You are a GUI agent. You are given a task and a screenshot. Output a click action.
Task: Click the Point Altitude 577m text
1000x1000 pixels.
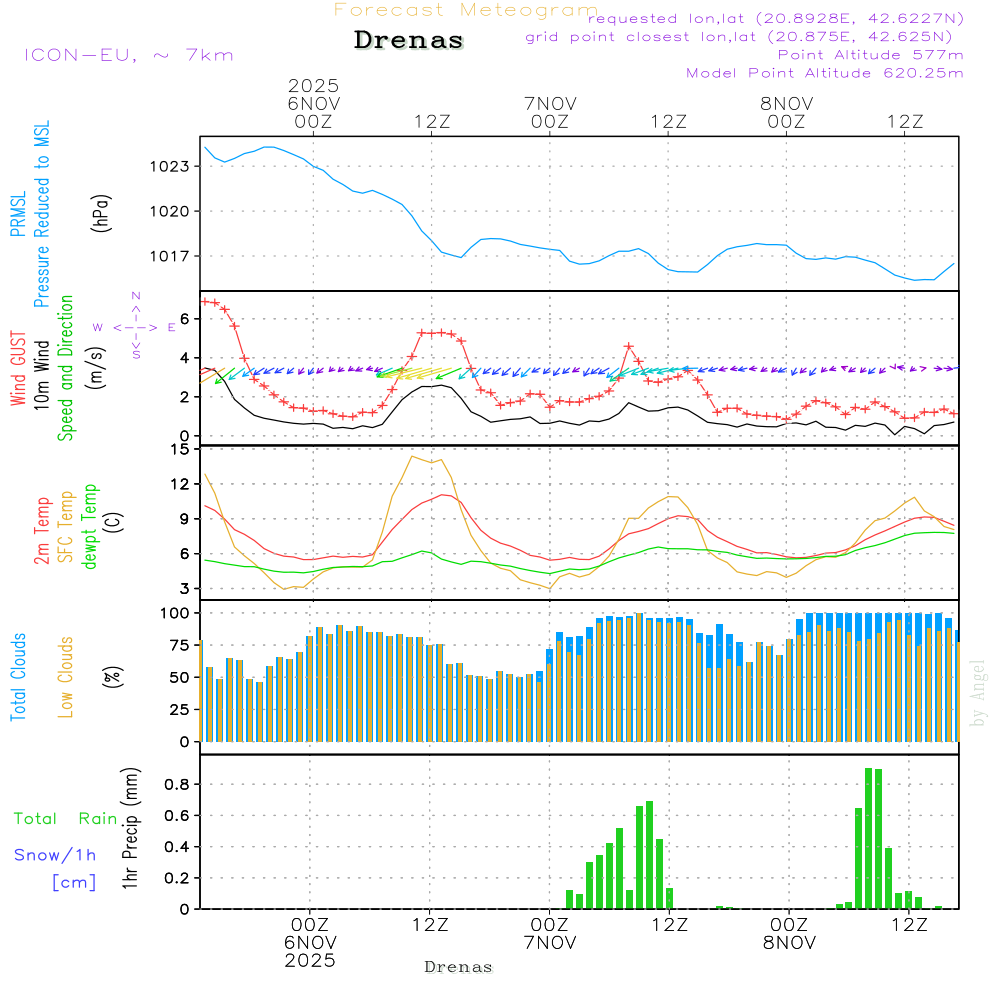pos(870,55)
